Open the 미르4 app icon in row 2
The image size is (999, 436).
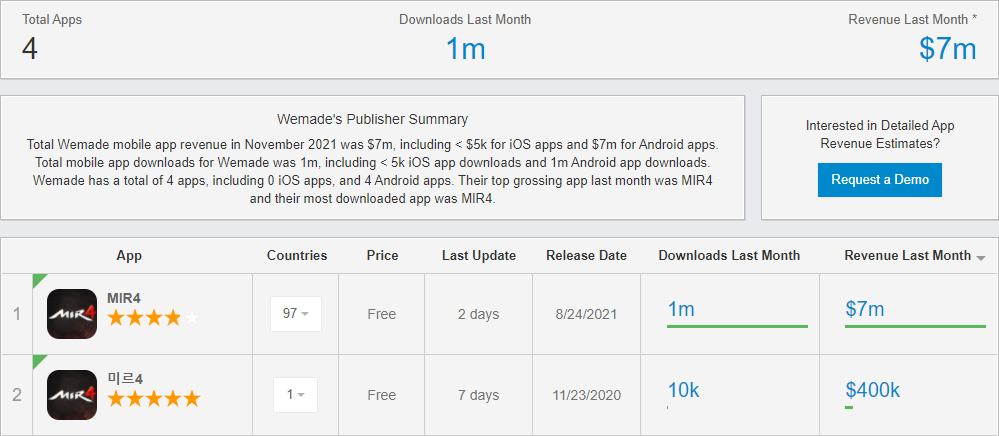pos(72,395)
